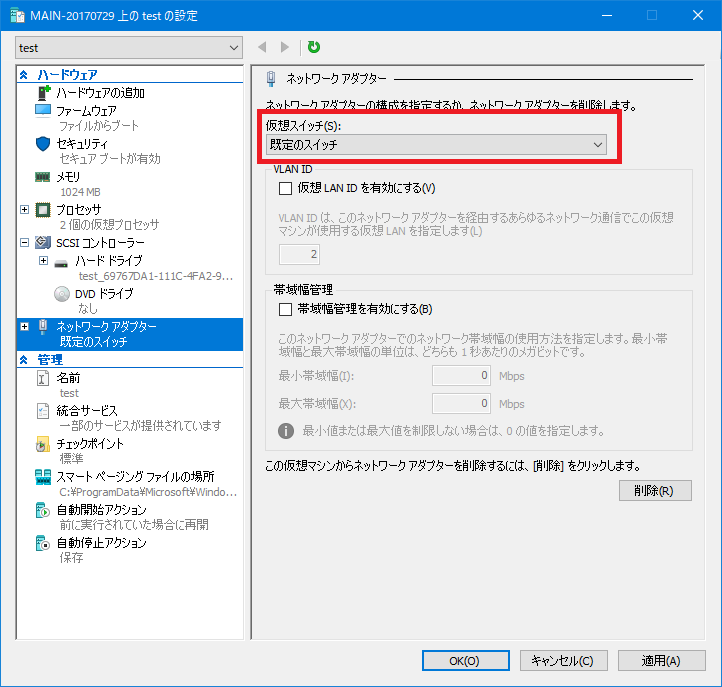Click the SCSI コントローラー icon
The height and width of the screenshot is (687, 722).
pos(43,242)
